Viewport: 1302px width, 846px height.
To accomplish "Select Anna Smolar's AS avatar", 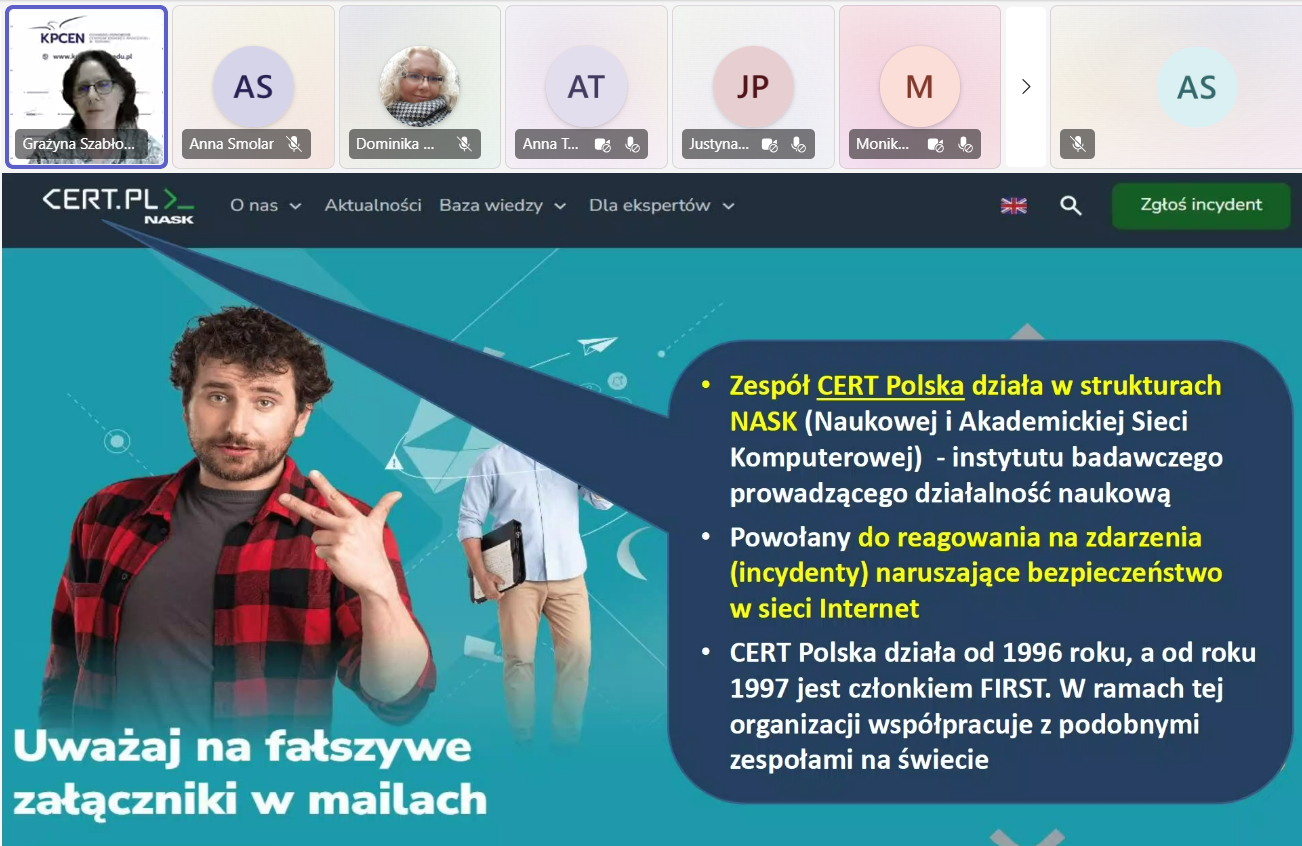I will pos(253,87).
